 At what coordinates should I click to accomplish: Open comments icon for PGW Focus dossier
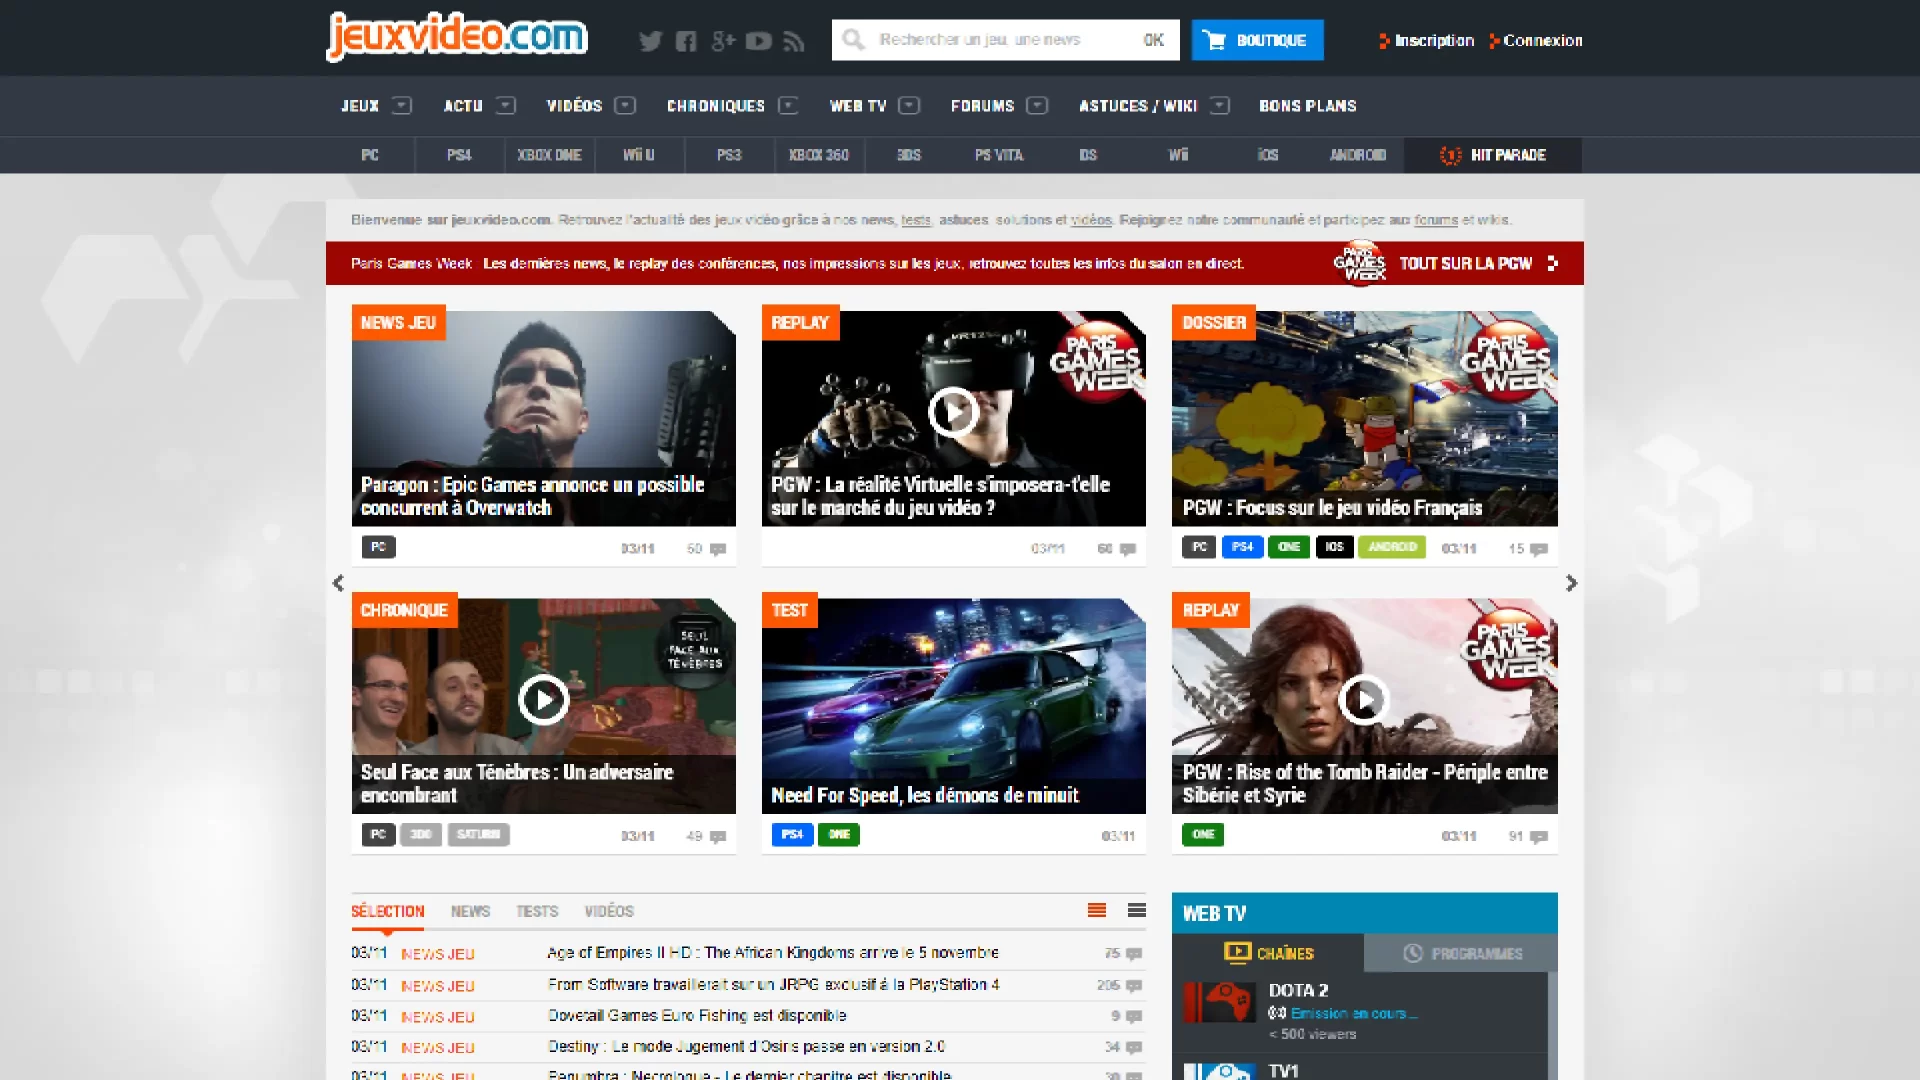click(1538, 549)
